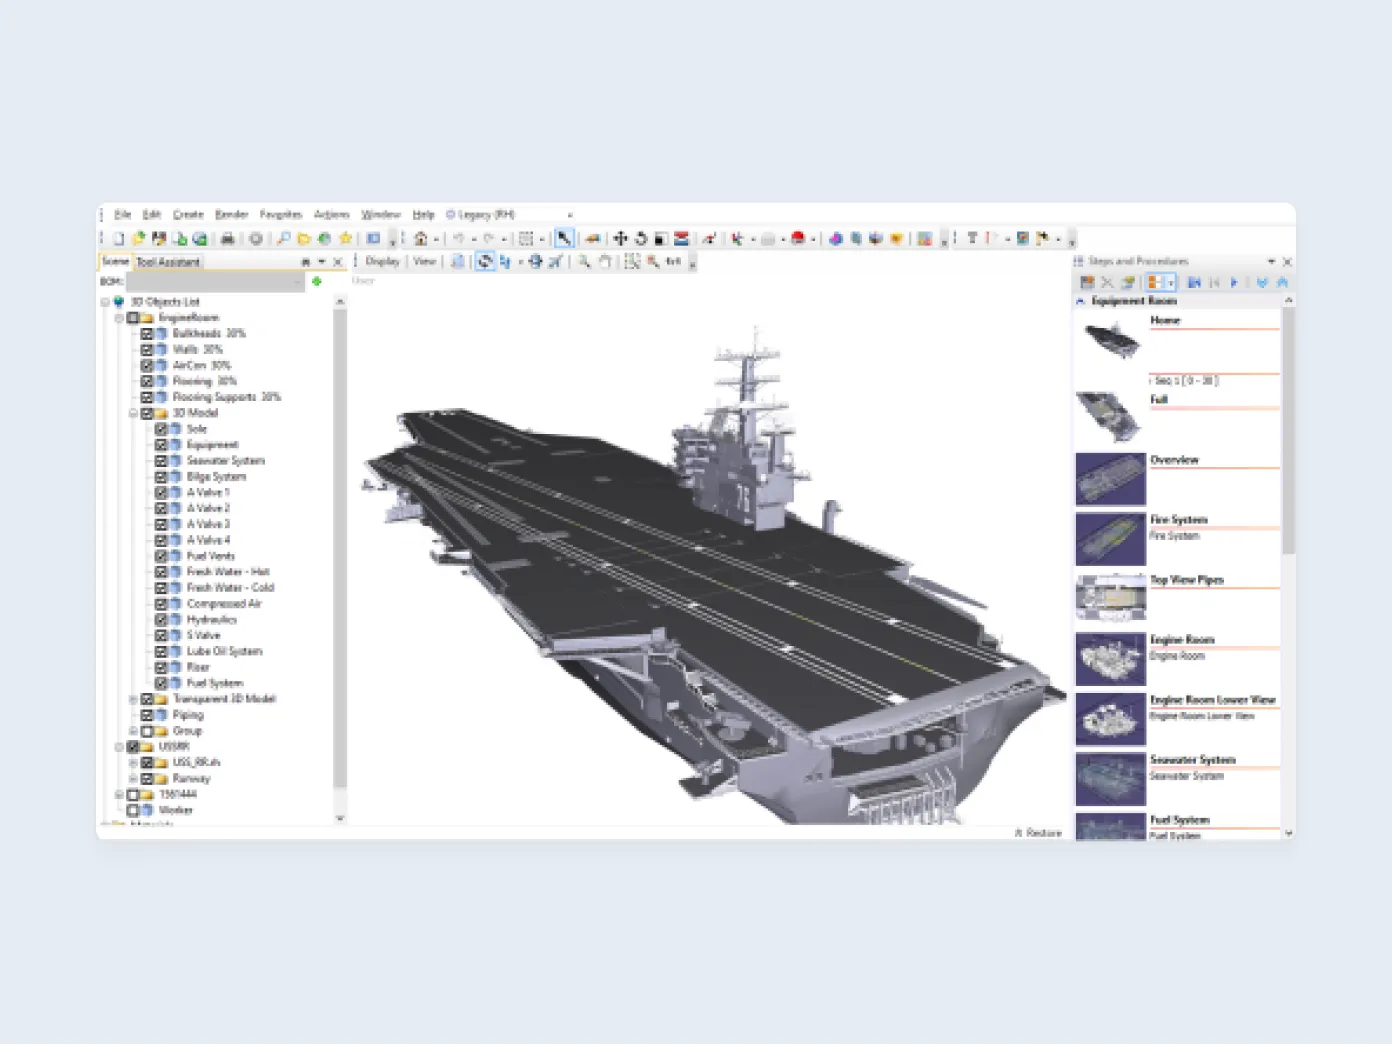Click the Restore link below the viewport
This screenshot has width=1392, height=1045.
click(1038, 833)
